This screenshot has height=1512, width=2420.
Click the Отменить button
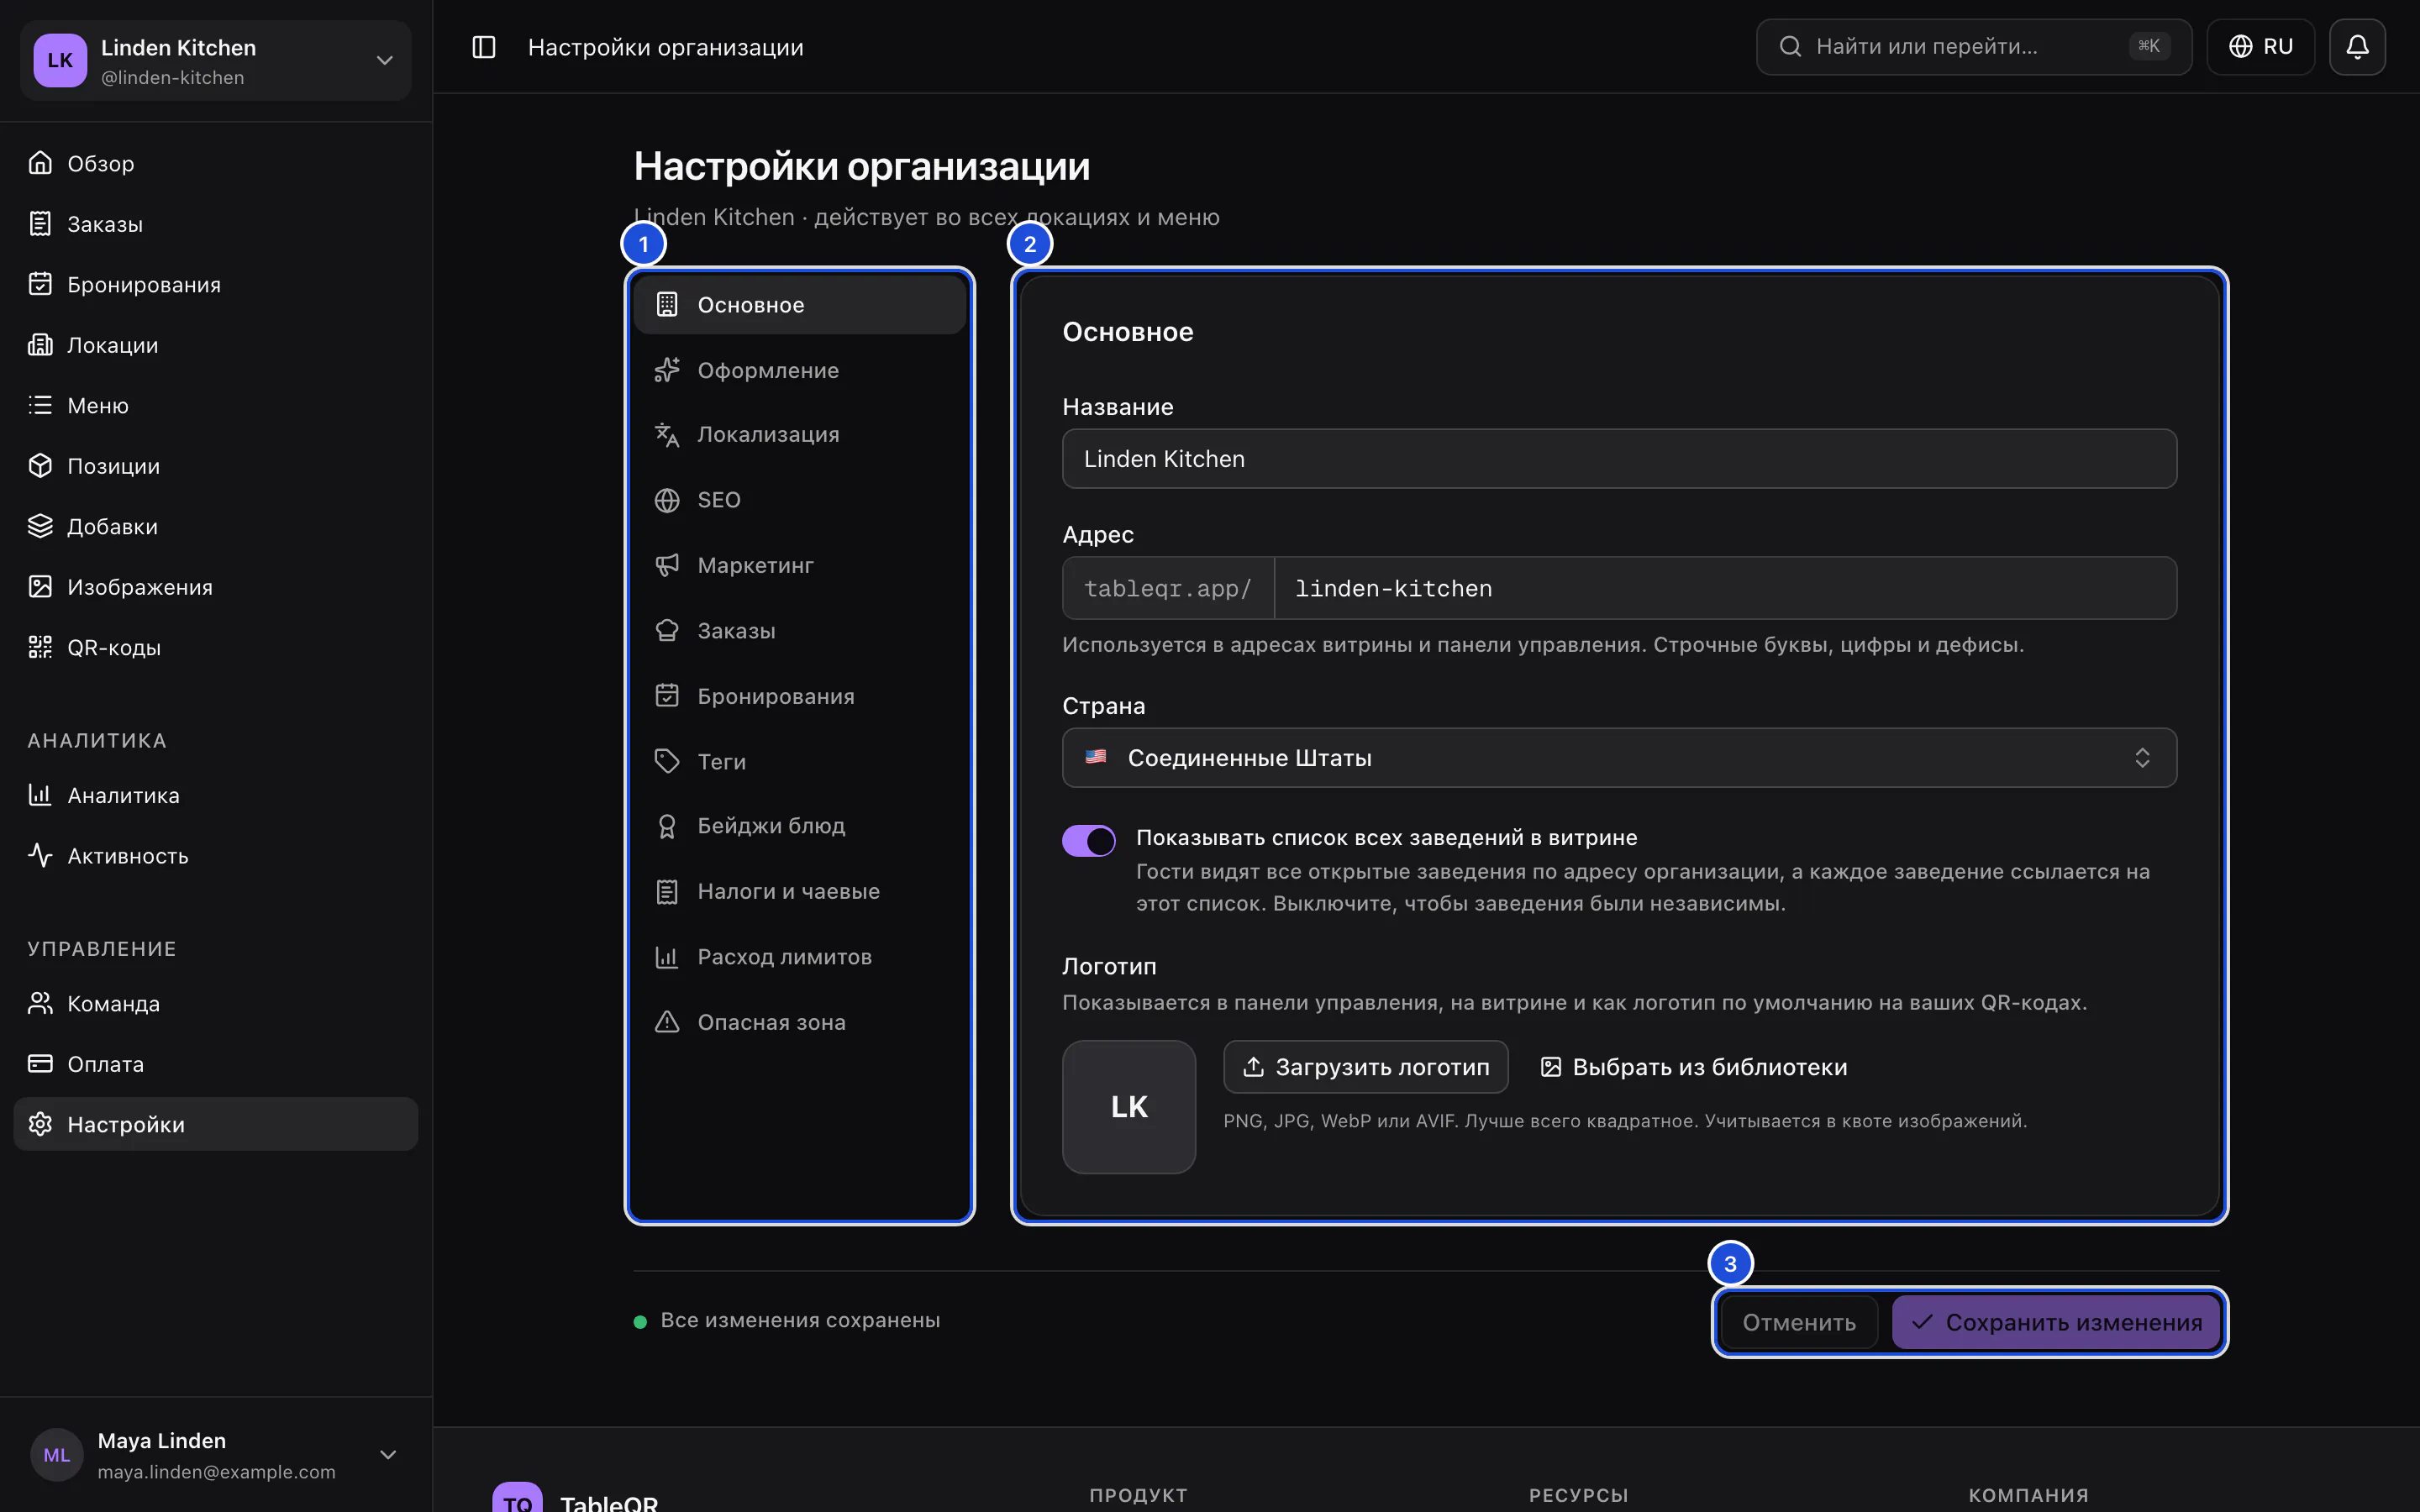click(1798, 1322)
